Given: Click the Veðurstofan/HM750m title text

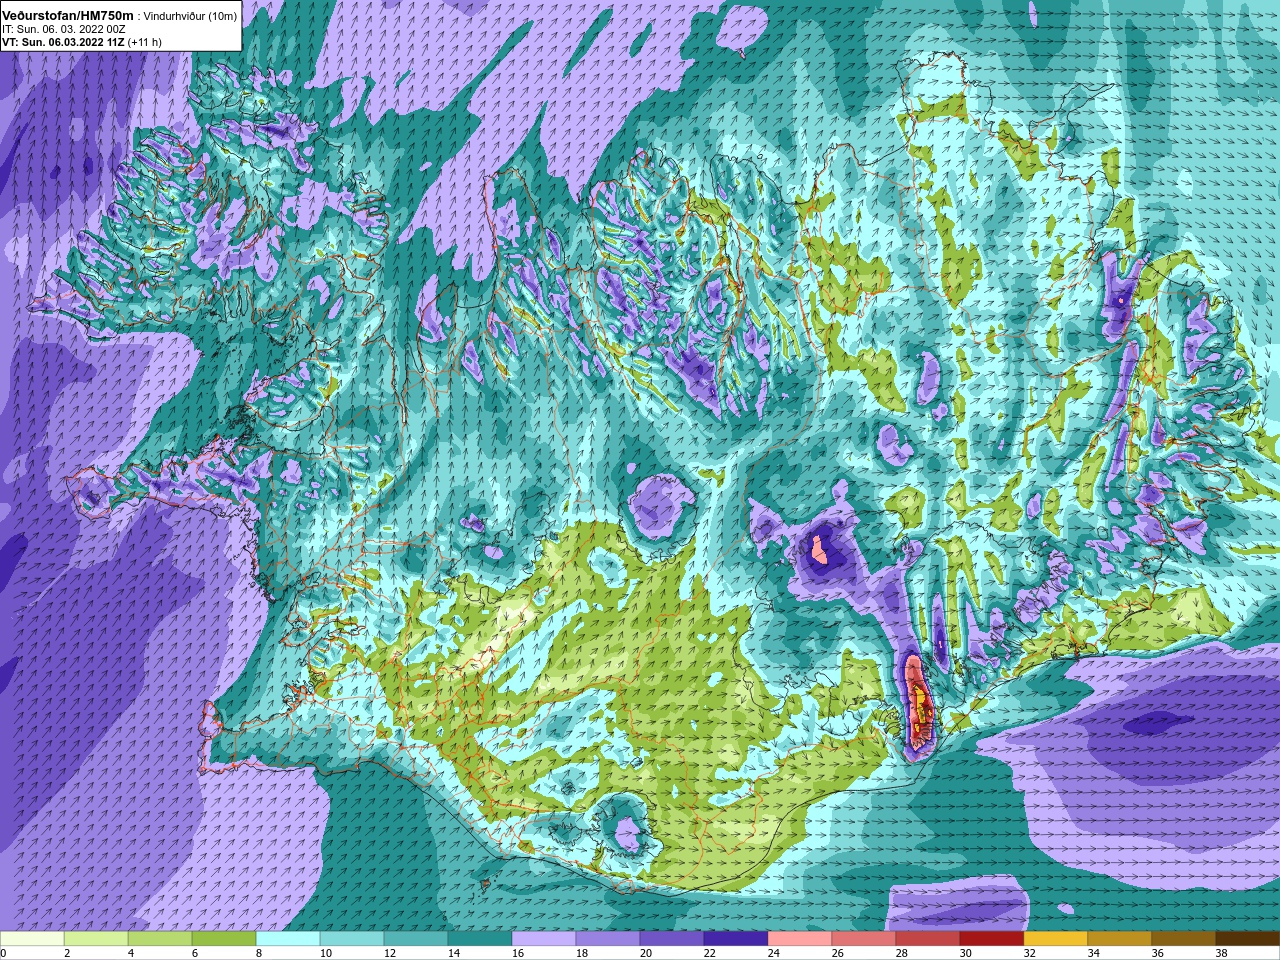Looking at the screenshot, I should [68, 15].
